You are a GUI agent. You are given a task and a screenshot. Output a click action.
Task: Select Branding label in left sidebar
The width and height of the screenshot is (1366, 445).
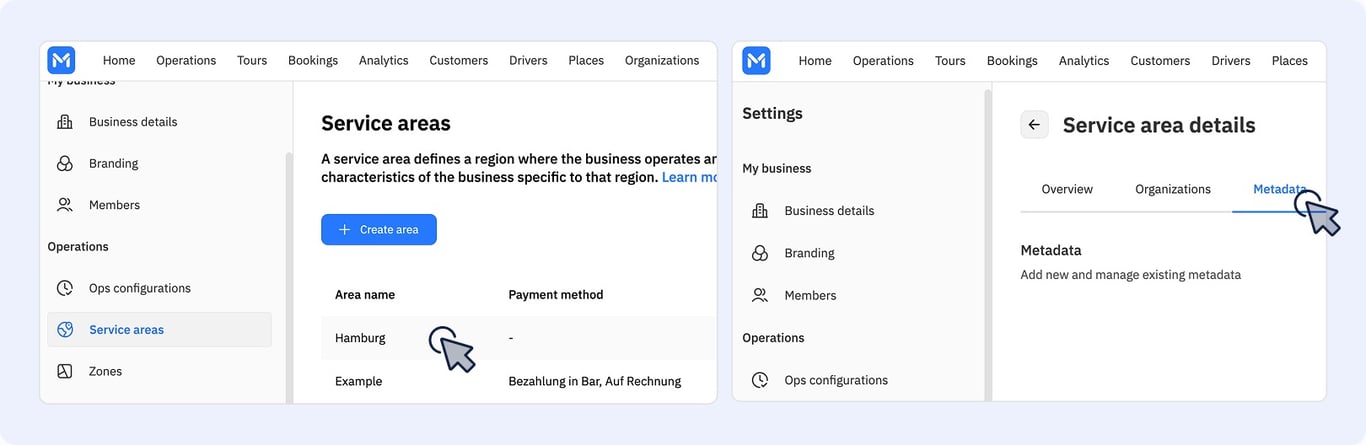114,163
